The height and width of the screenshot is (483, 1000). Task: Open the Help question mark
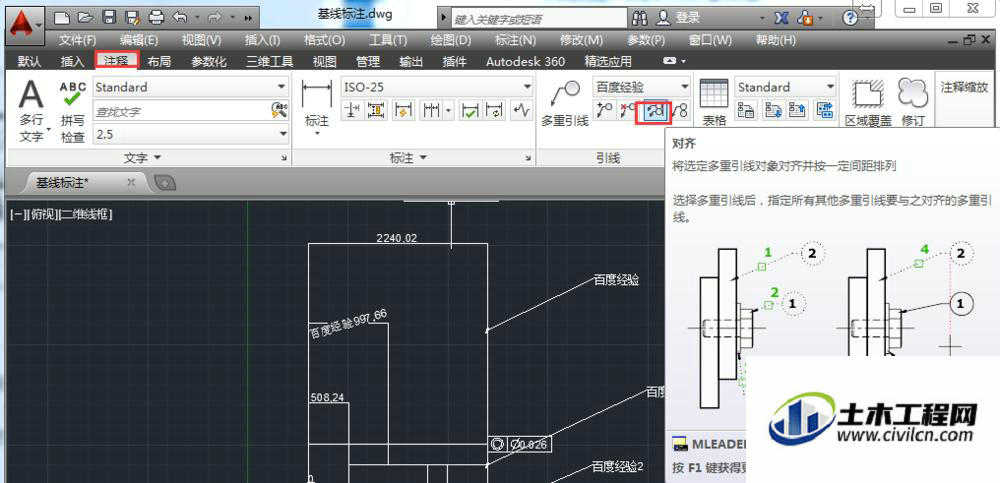[x=850, y=18]
